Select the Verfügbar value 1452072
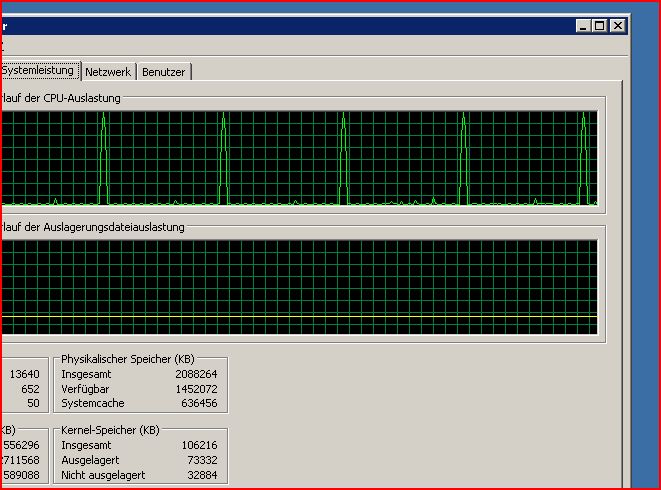The image size is (661, 490). tap(196, 389)
